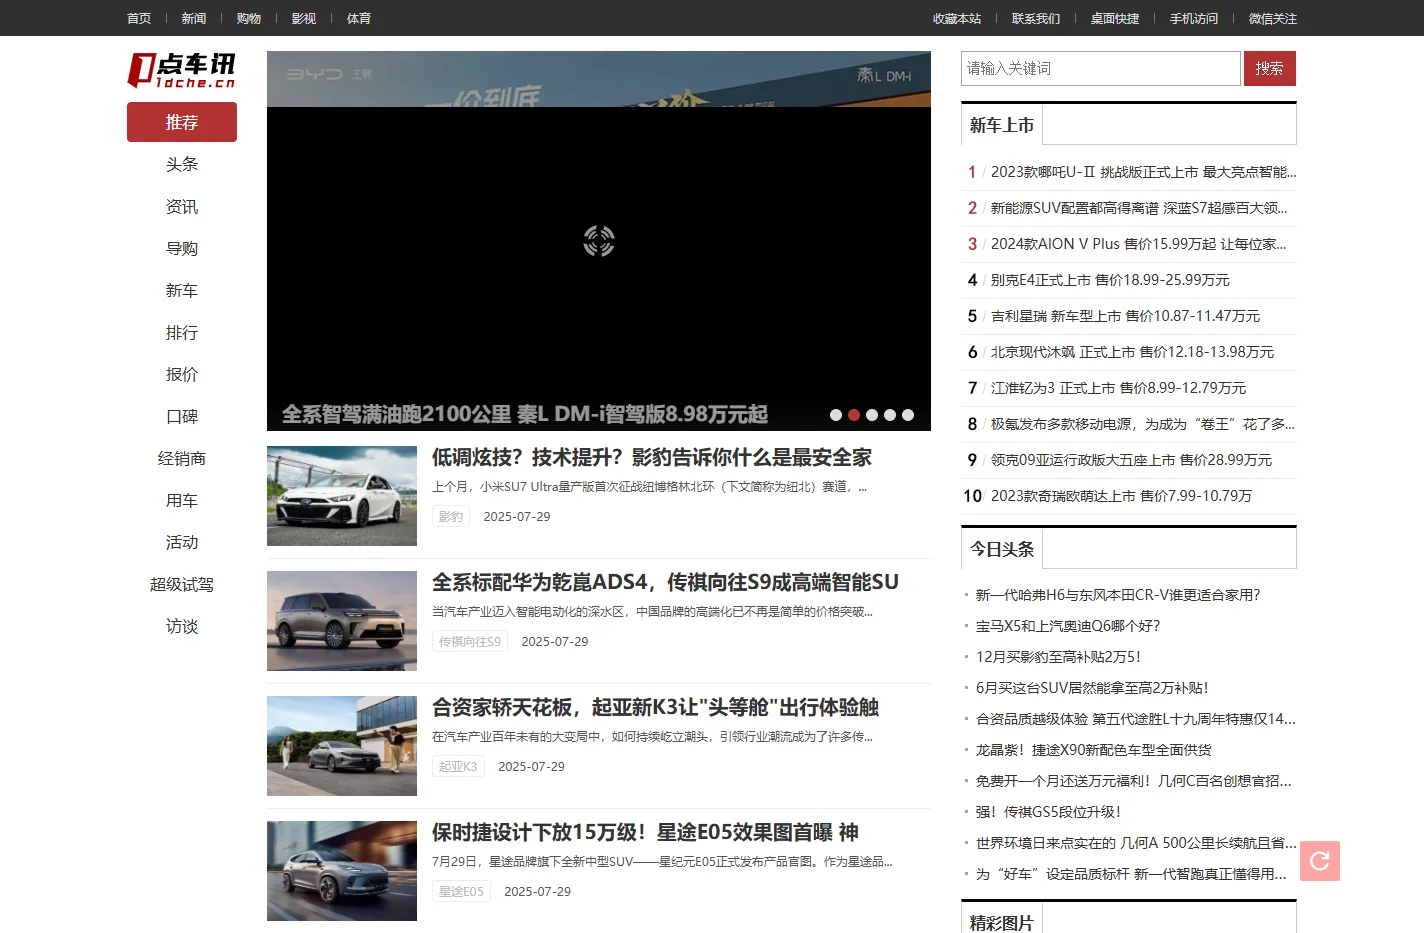Select 口碑 in the sidebar
The height and width of the screenshot is (933, 1424).
182,416
